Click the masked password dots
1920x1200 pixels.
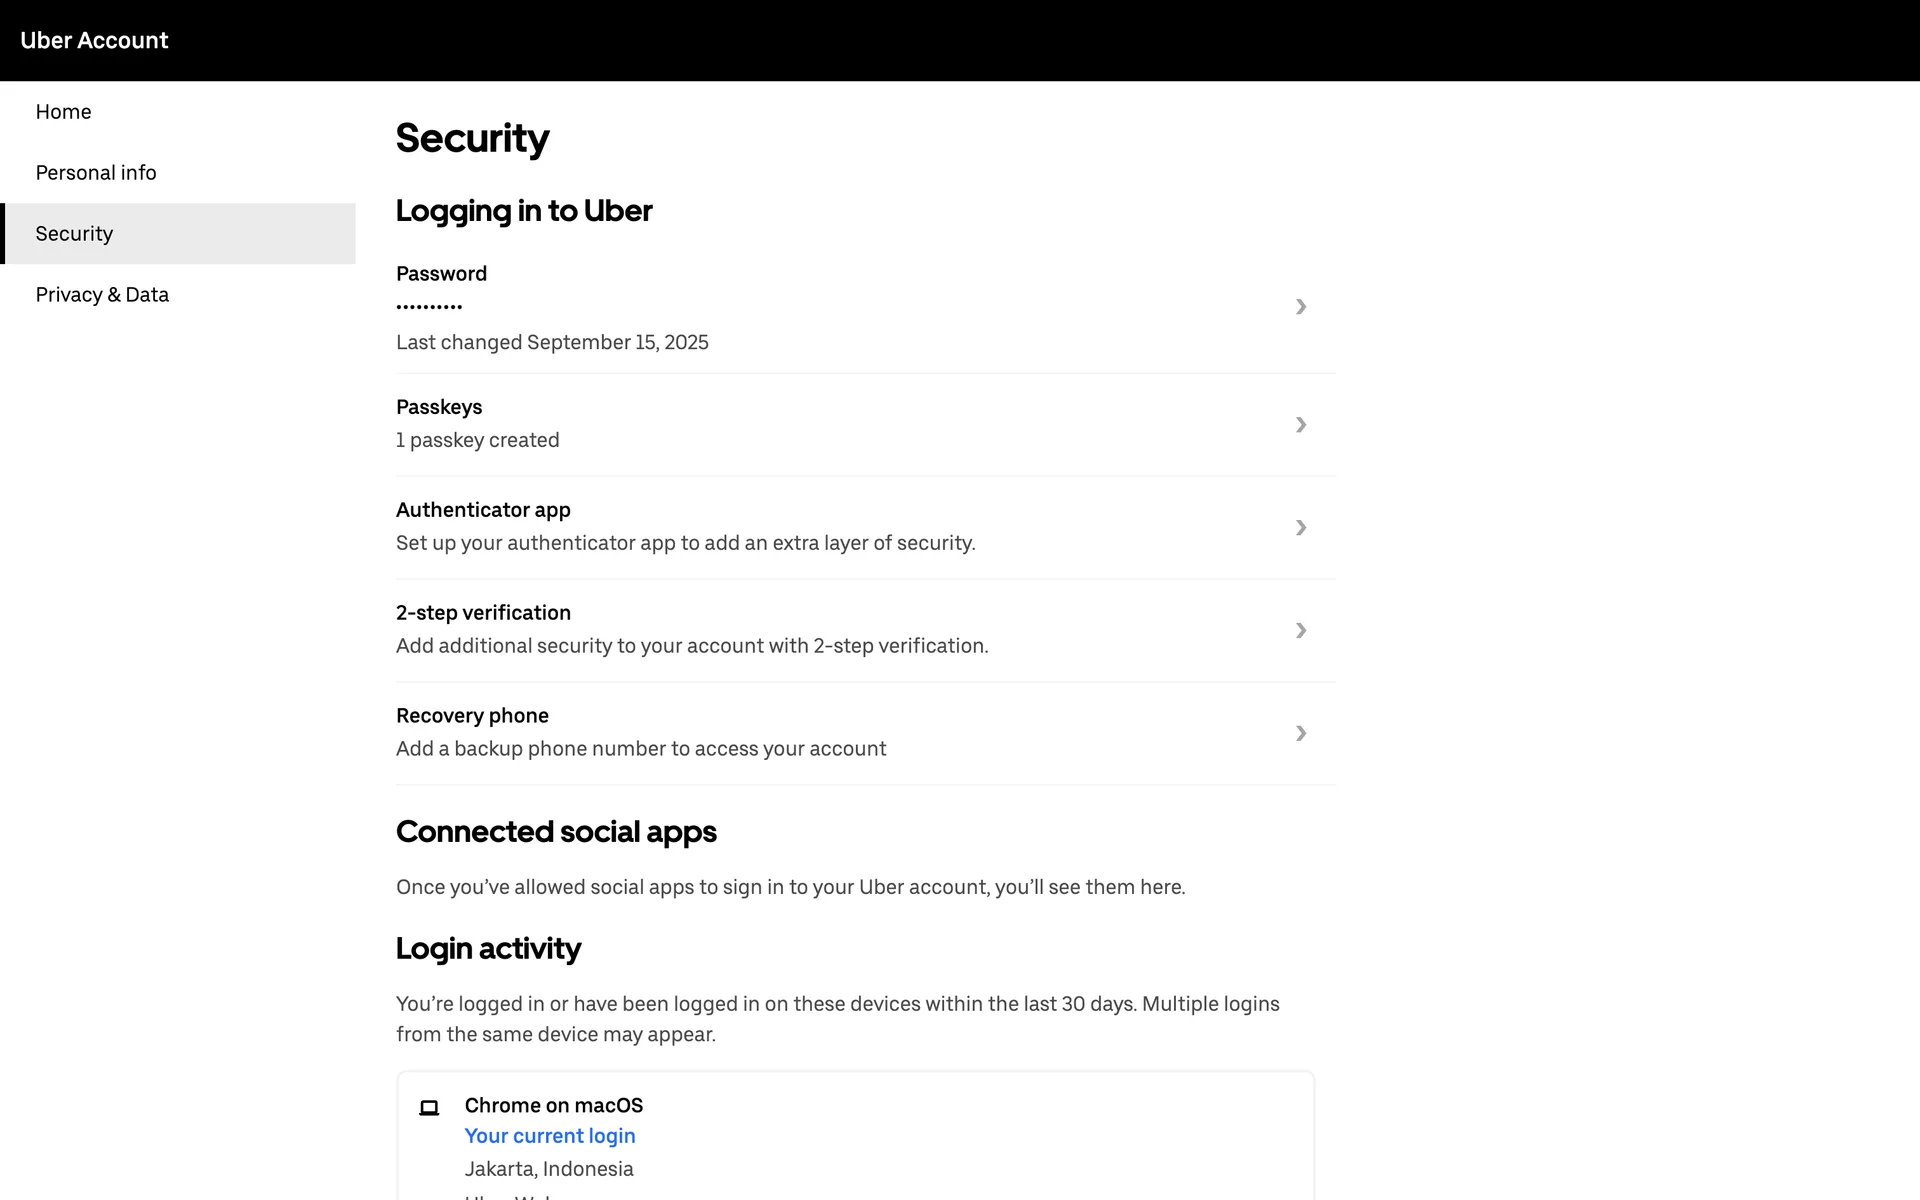point(429,307)
